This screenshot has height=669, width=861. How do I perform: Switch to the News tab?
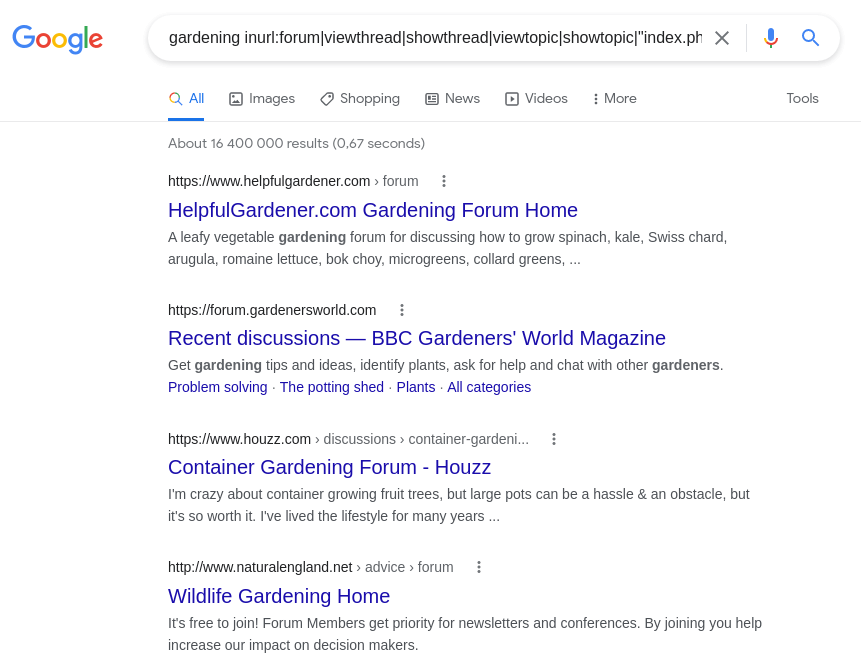(452, 99)
